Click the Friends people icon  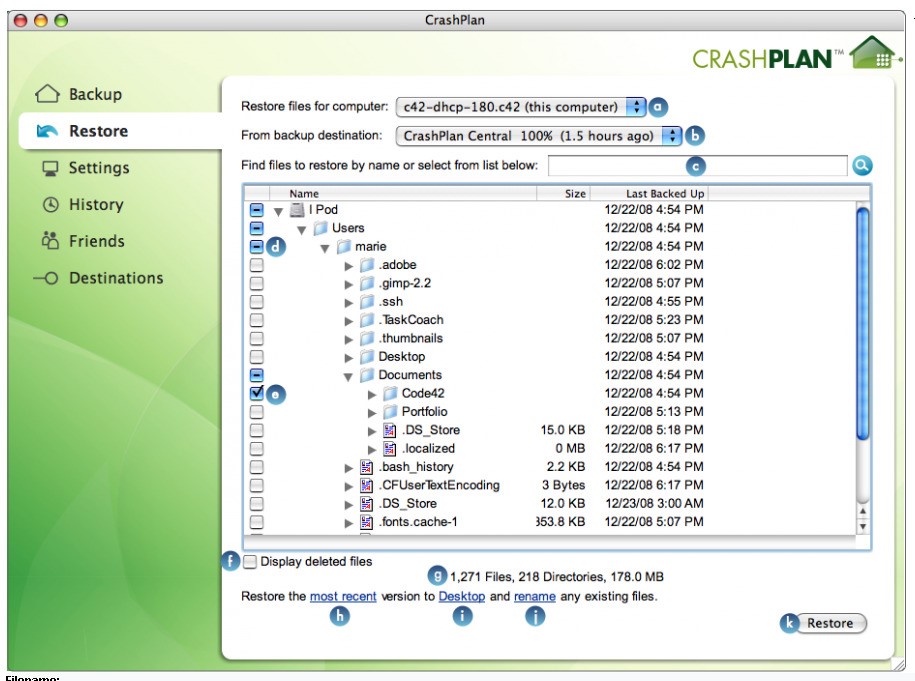tap(50, 241)
